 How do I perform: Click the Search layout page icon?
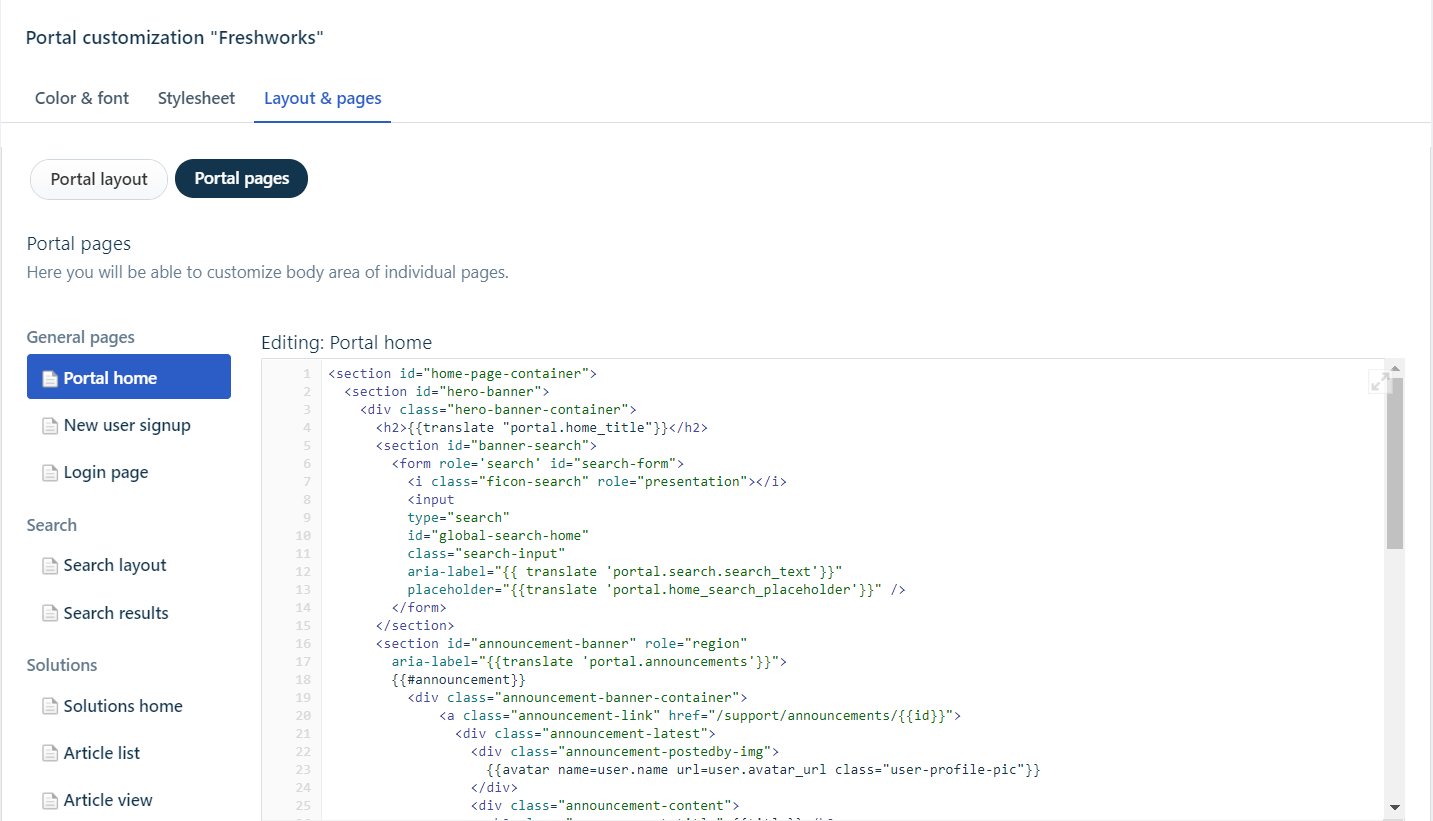(50, 565)
